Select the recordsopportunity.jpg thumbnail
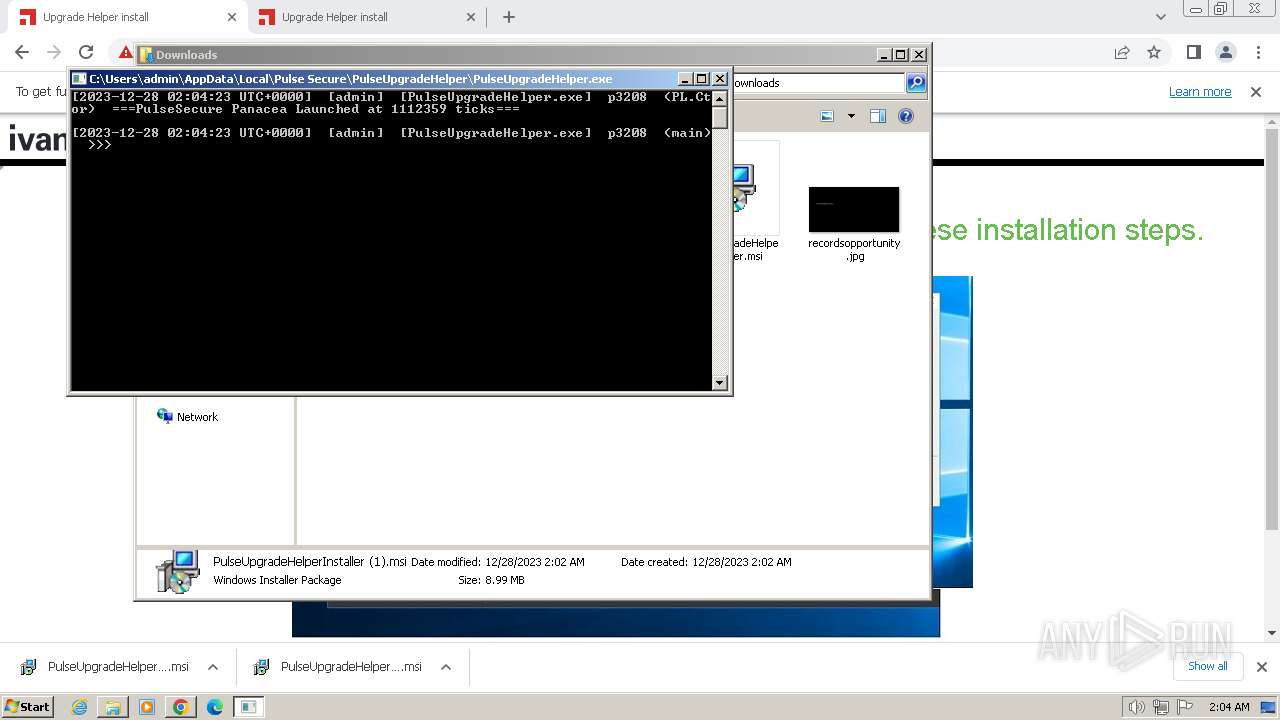Viewport: 1280px width, 720px height. (x=853, y=209)
